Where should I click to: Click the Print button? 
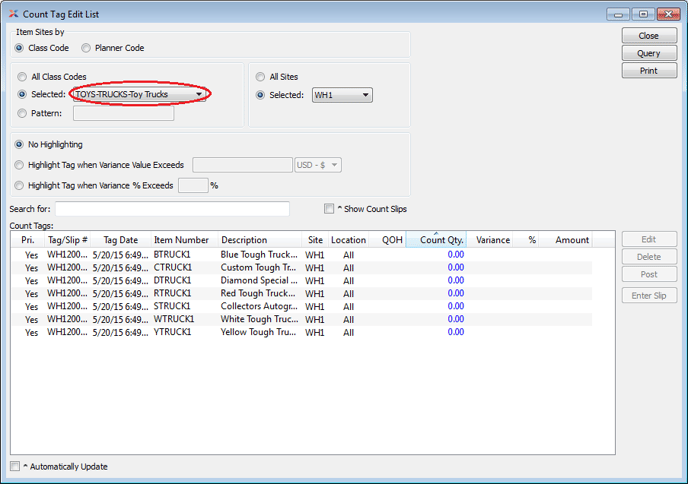(x=648, y=71)
